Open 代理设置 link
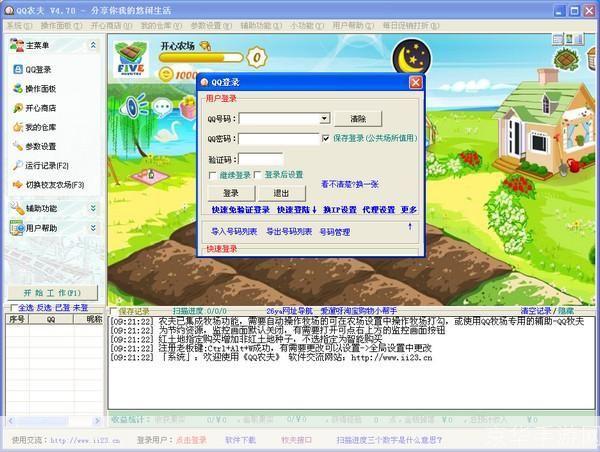This screenshot has height=452, width=600. [378, 210]
